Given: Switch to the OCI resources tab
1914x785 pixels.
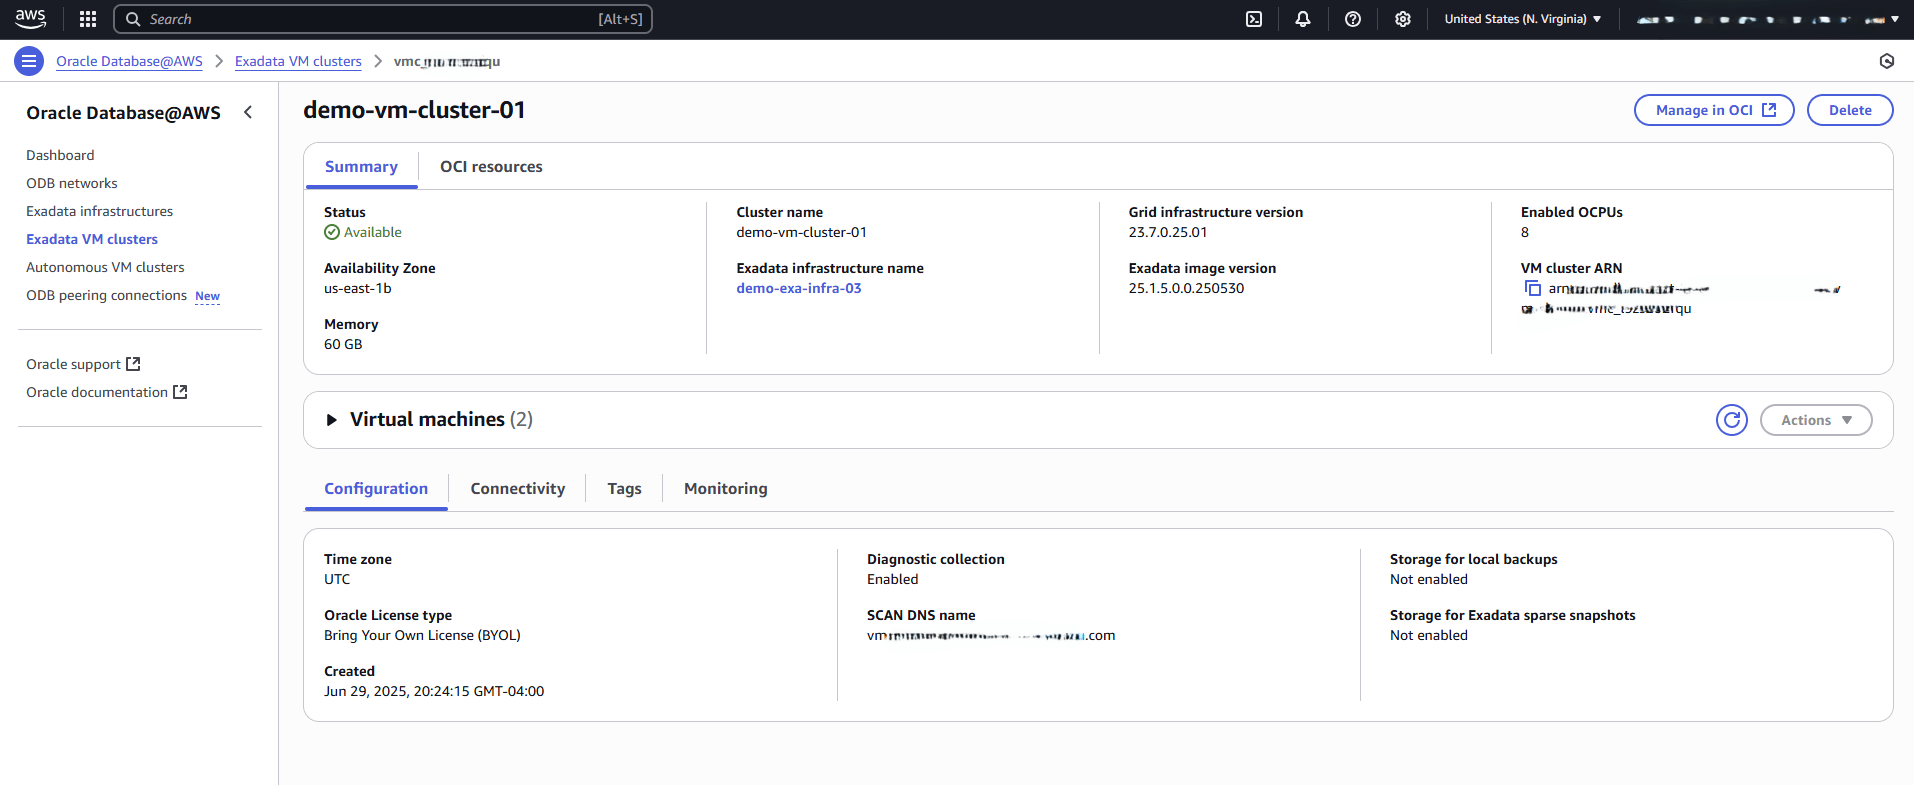Looking at the screenshot, I should click(x=491, y=167).
